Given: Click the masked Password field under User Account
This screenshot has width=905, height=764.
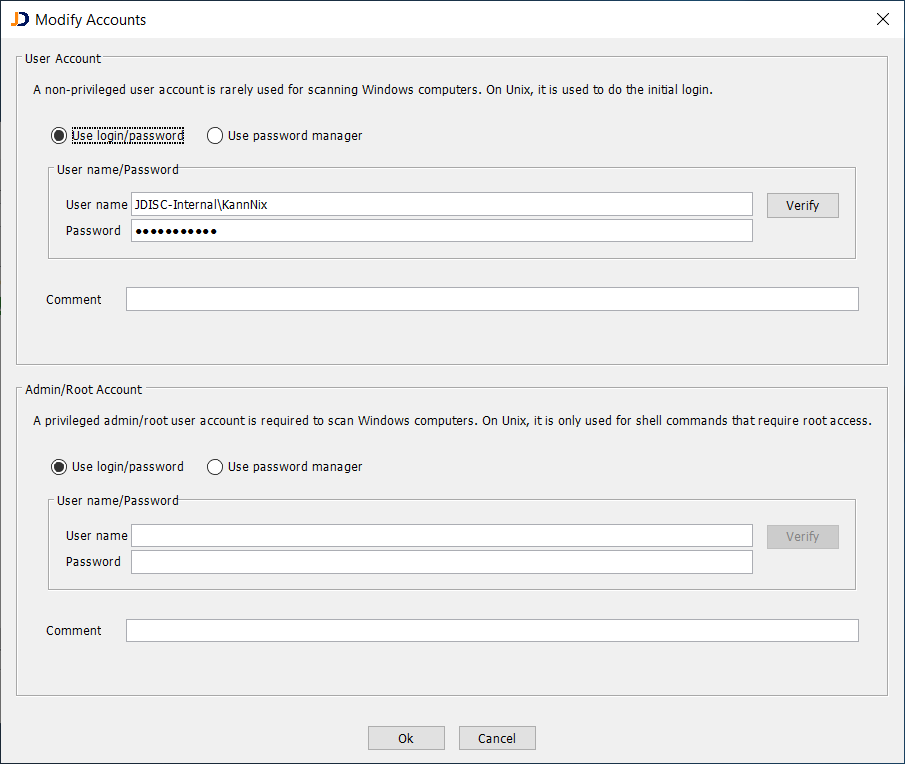Looking at the screenshot, I should (x=441, y=230).
